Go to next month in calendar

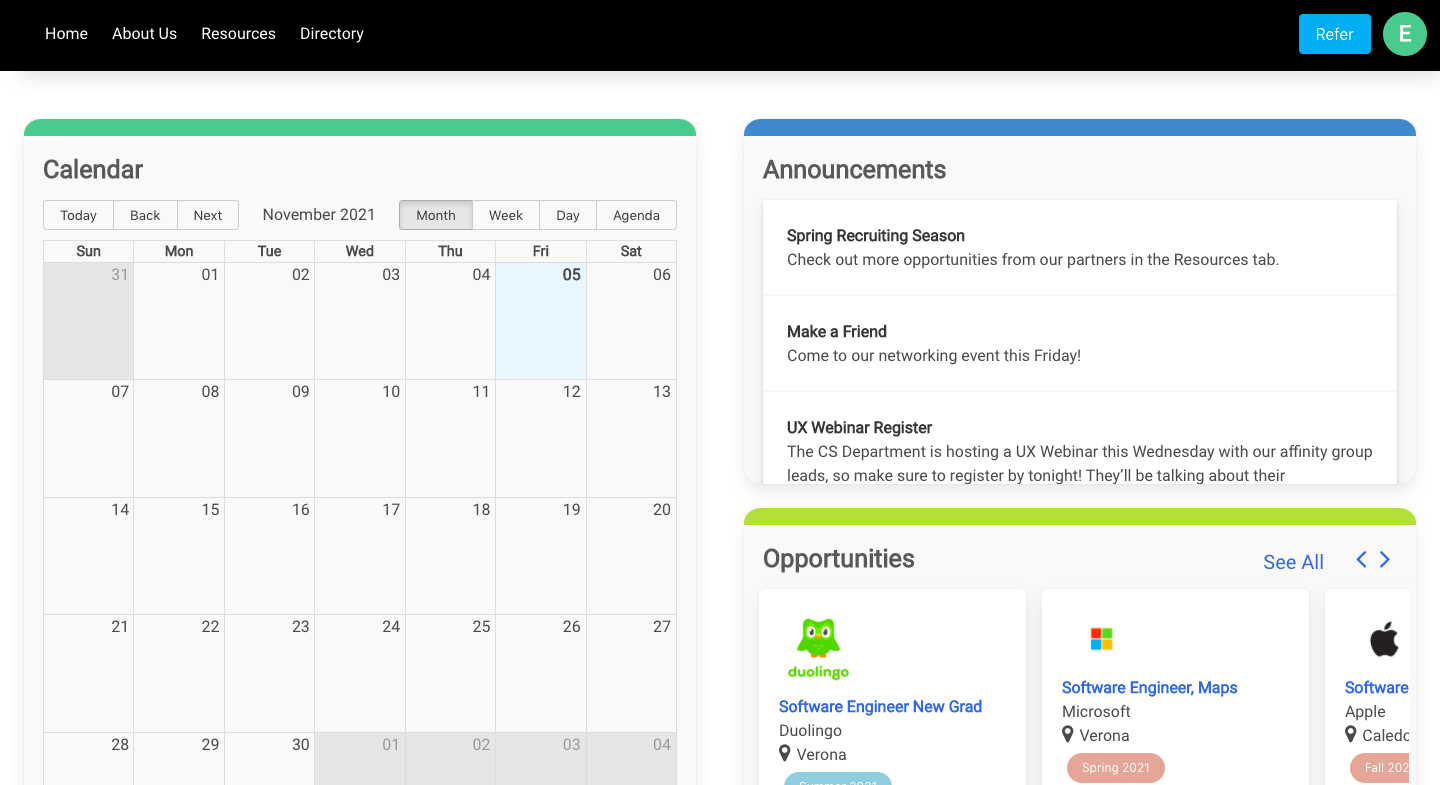[x=208, y=215]
